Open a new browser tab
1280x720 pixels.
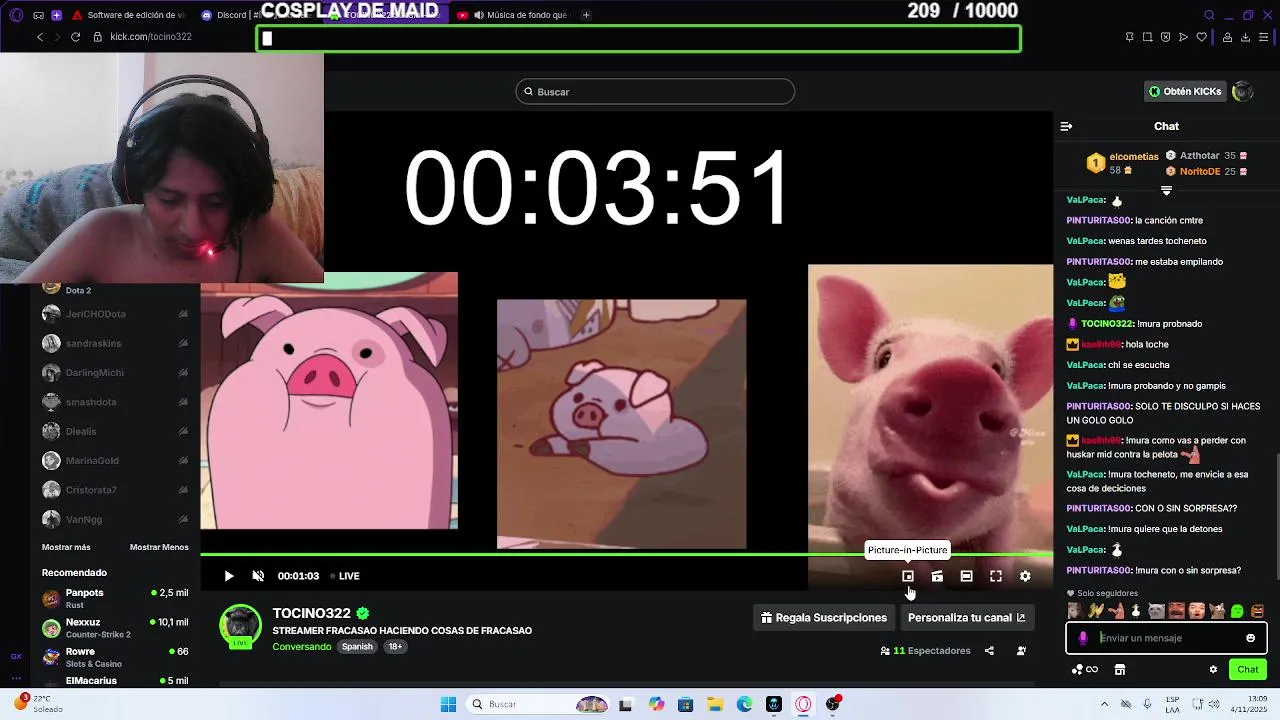tap(586, 15)
